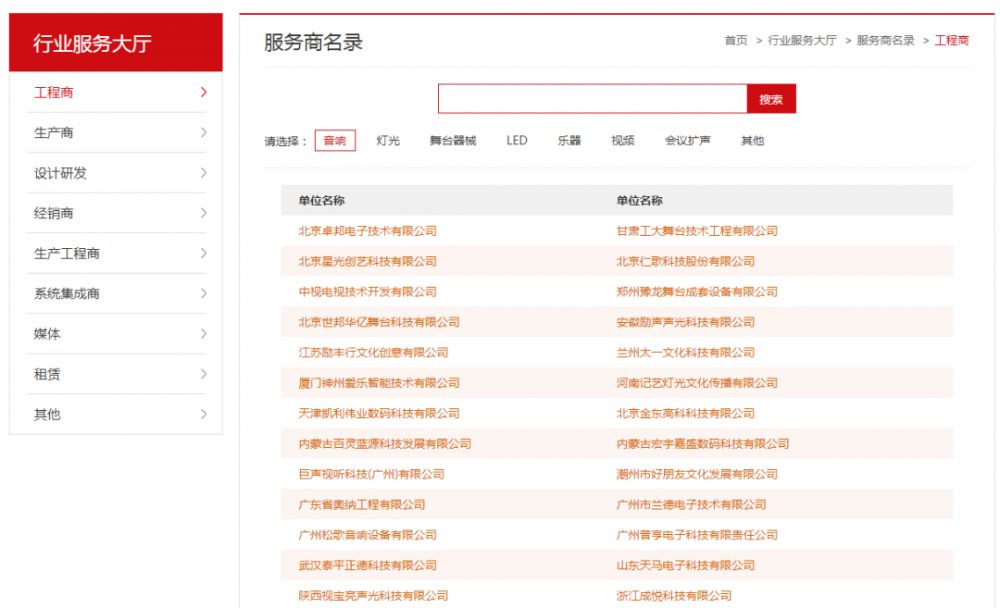
Task: Open 广东省奥纳工程有限公司
Action: pos(362,505)
